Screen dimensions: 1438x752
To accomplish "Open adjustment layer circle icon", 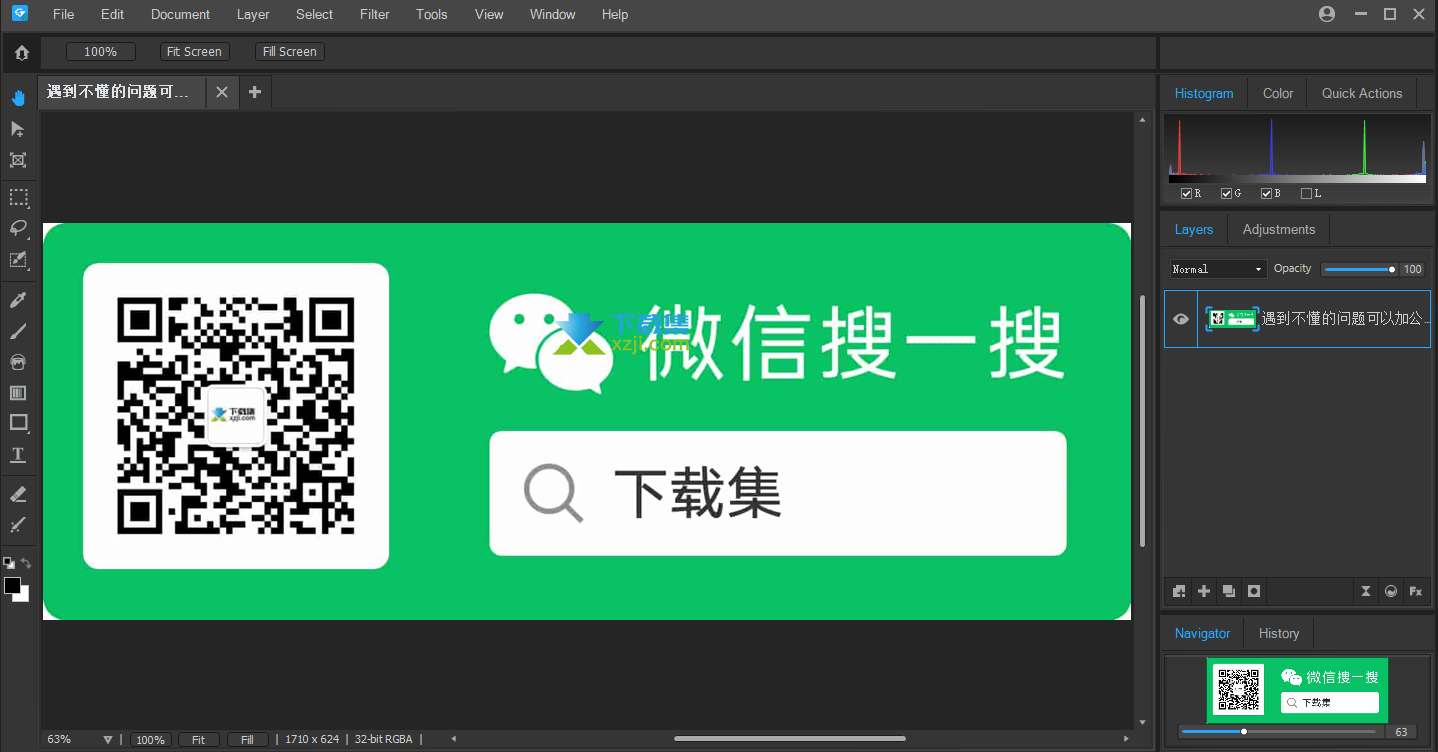I will coord(1391,591).
